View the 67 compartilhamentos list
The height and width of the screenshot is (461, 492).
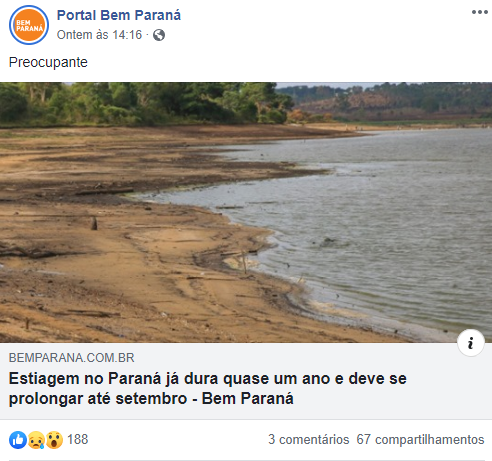(420, 439)
